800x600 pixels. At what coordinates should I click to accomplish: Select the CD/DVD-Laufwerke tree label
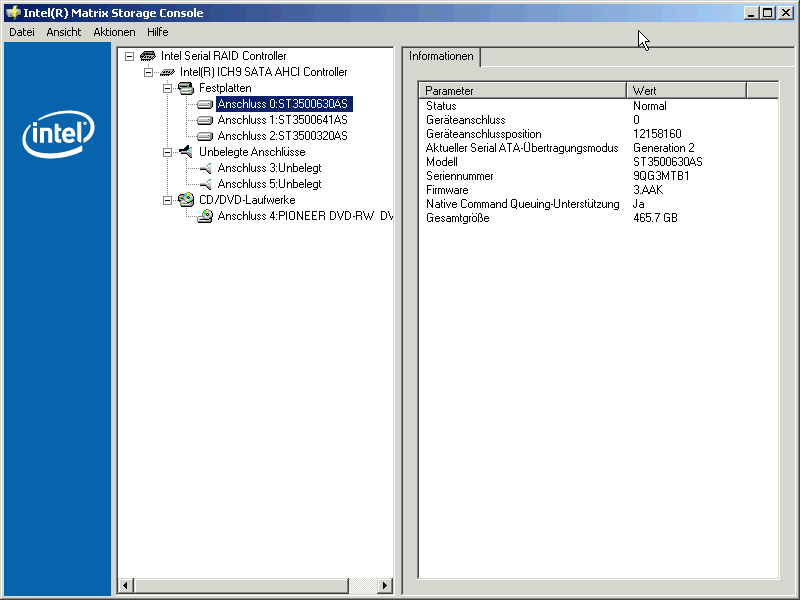pyautogui.click(x=247, y=200)
